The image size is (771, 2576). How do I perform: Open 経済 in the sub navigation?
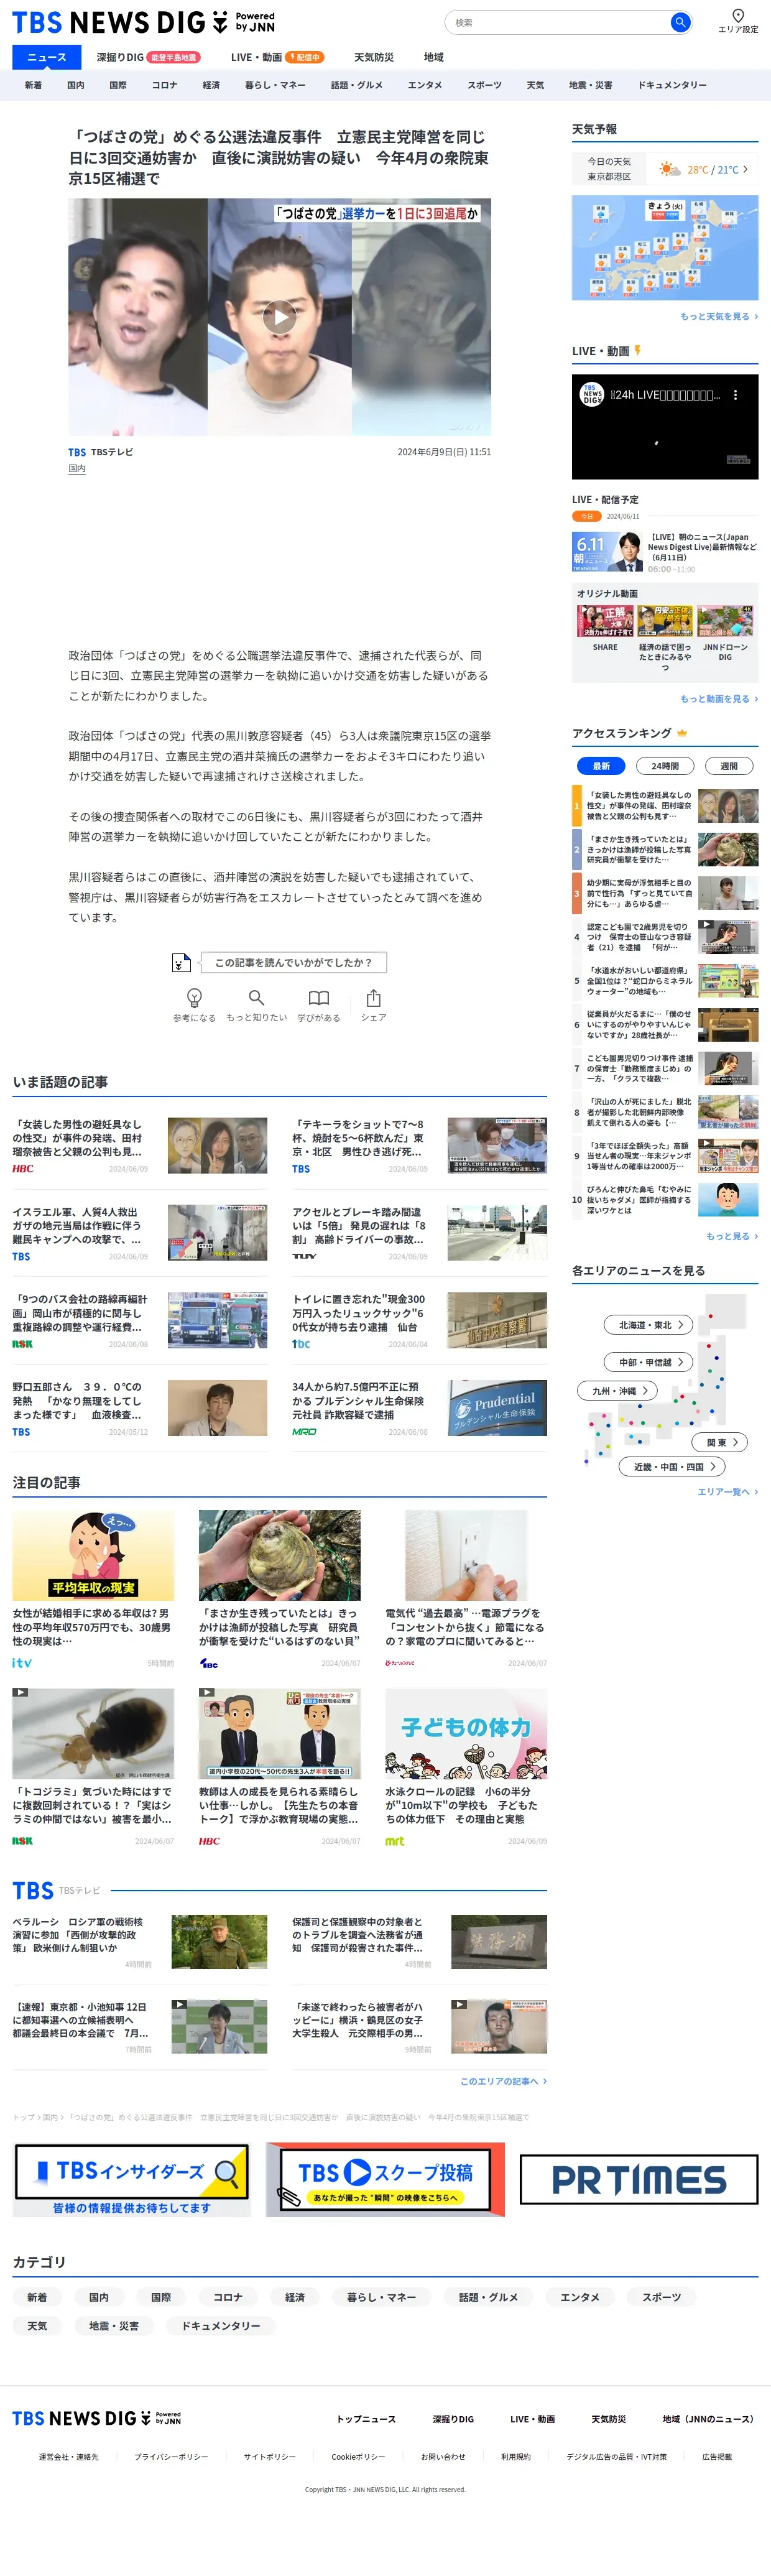(211, 85)
